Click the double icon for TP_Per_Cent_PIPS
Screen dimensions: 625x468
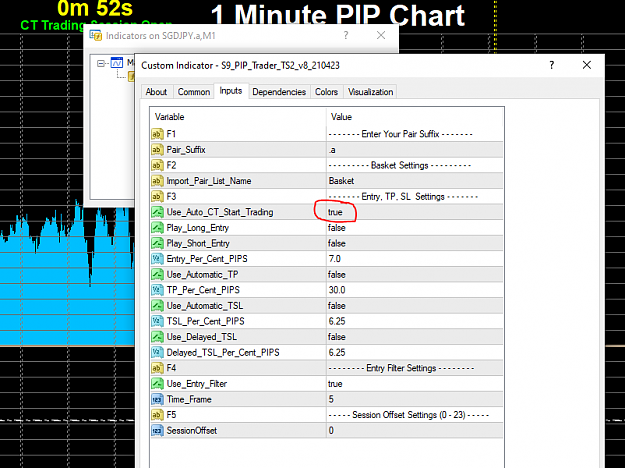click(157, 290)
